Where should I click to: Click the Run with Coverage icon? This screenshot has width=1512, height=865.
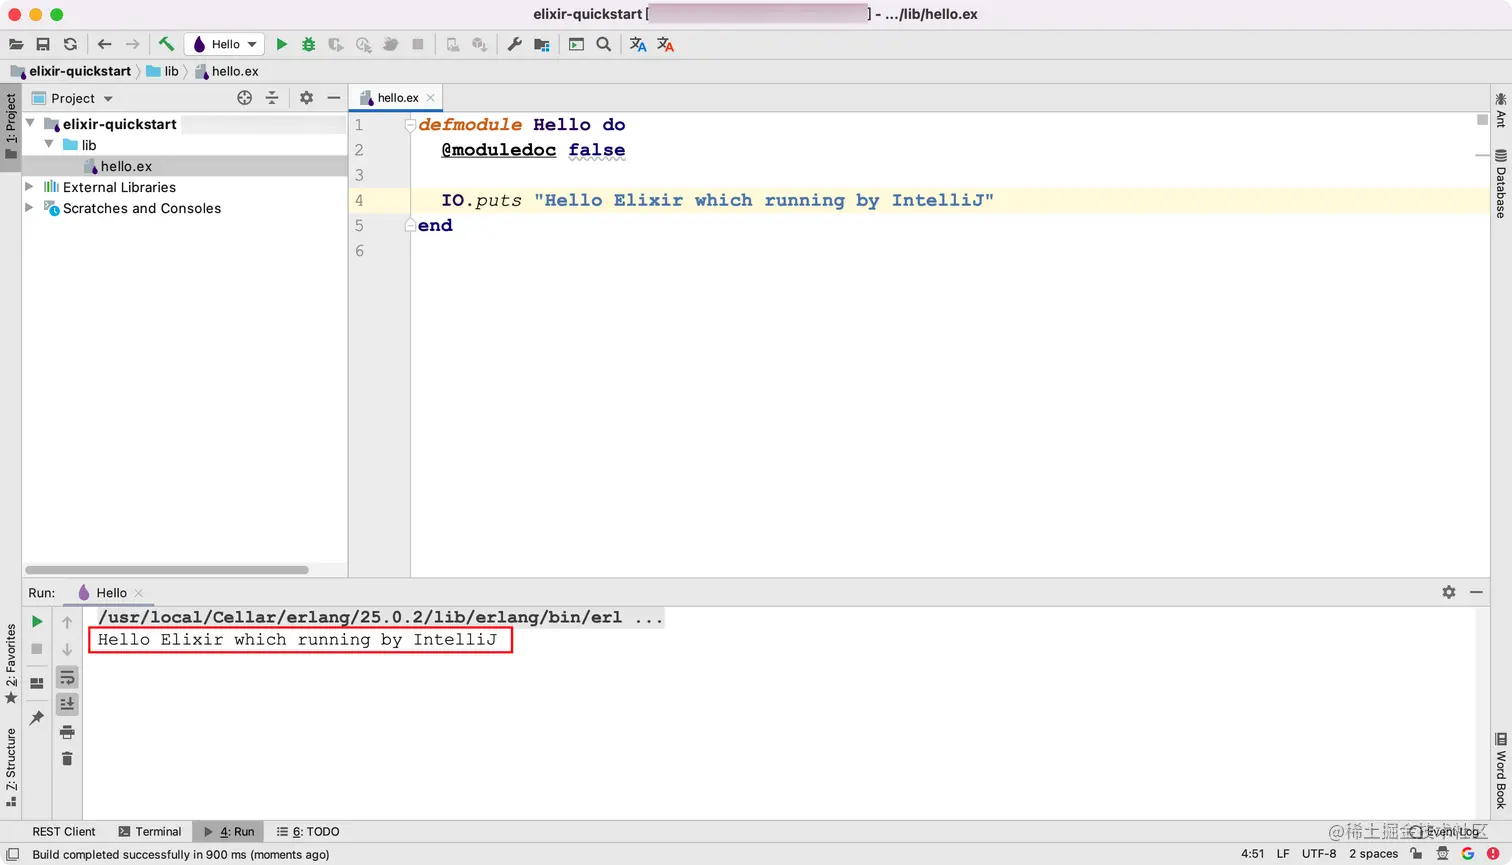click(x=336, y=44)
